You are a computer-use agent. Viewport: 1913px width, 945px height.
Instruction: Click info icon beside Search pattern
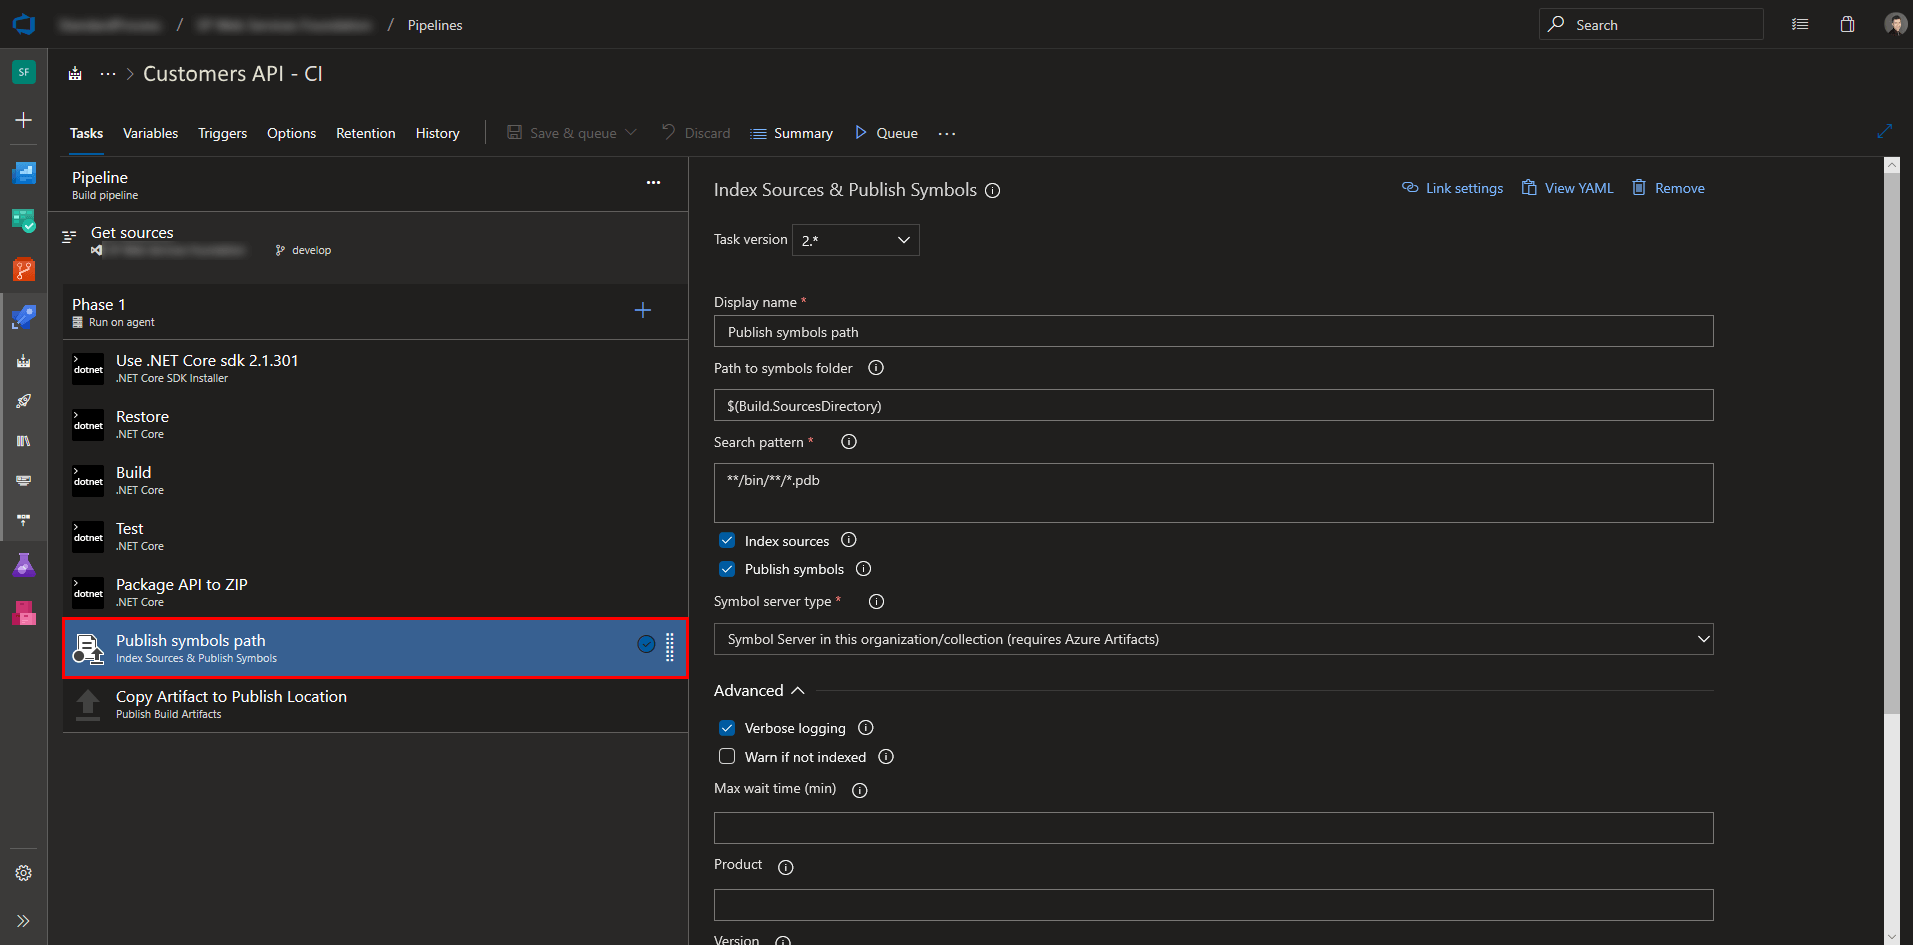(849, 442)
